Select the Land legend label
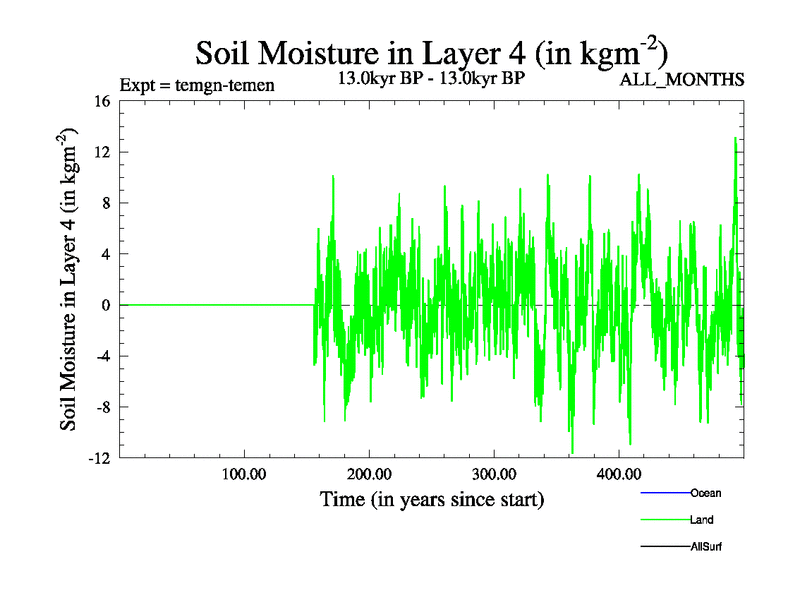 701,520
